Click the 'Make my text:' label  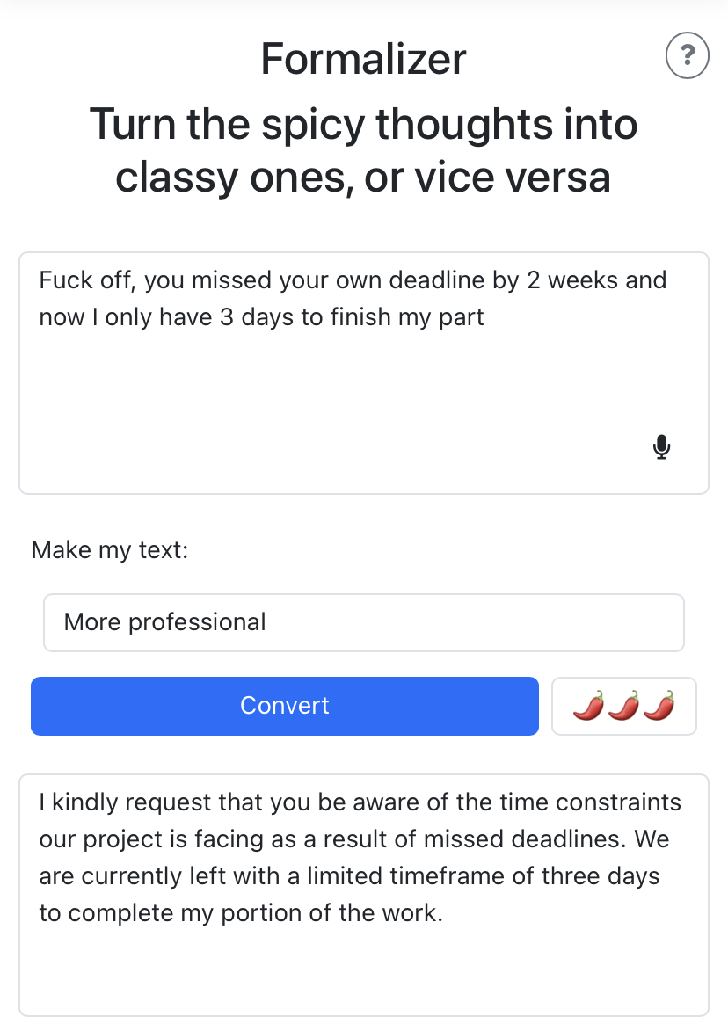[110, 551]
